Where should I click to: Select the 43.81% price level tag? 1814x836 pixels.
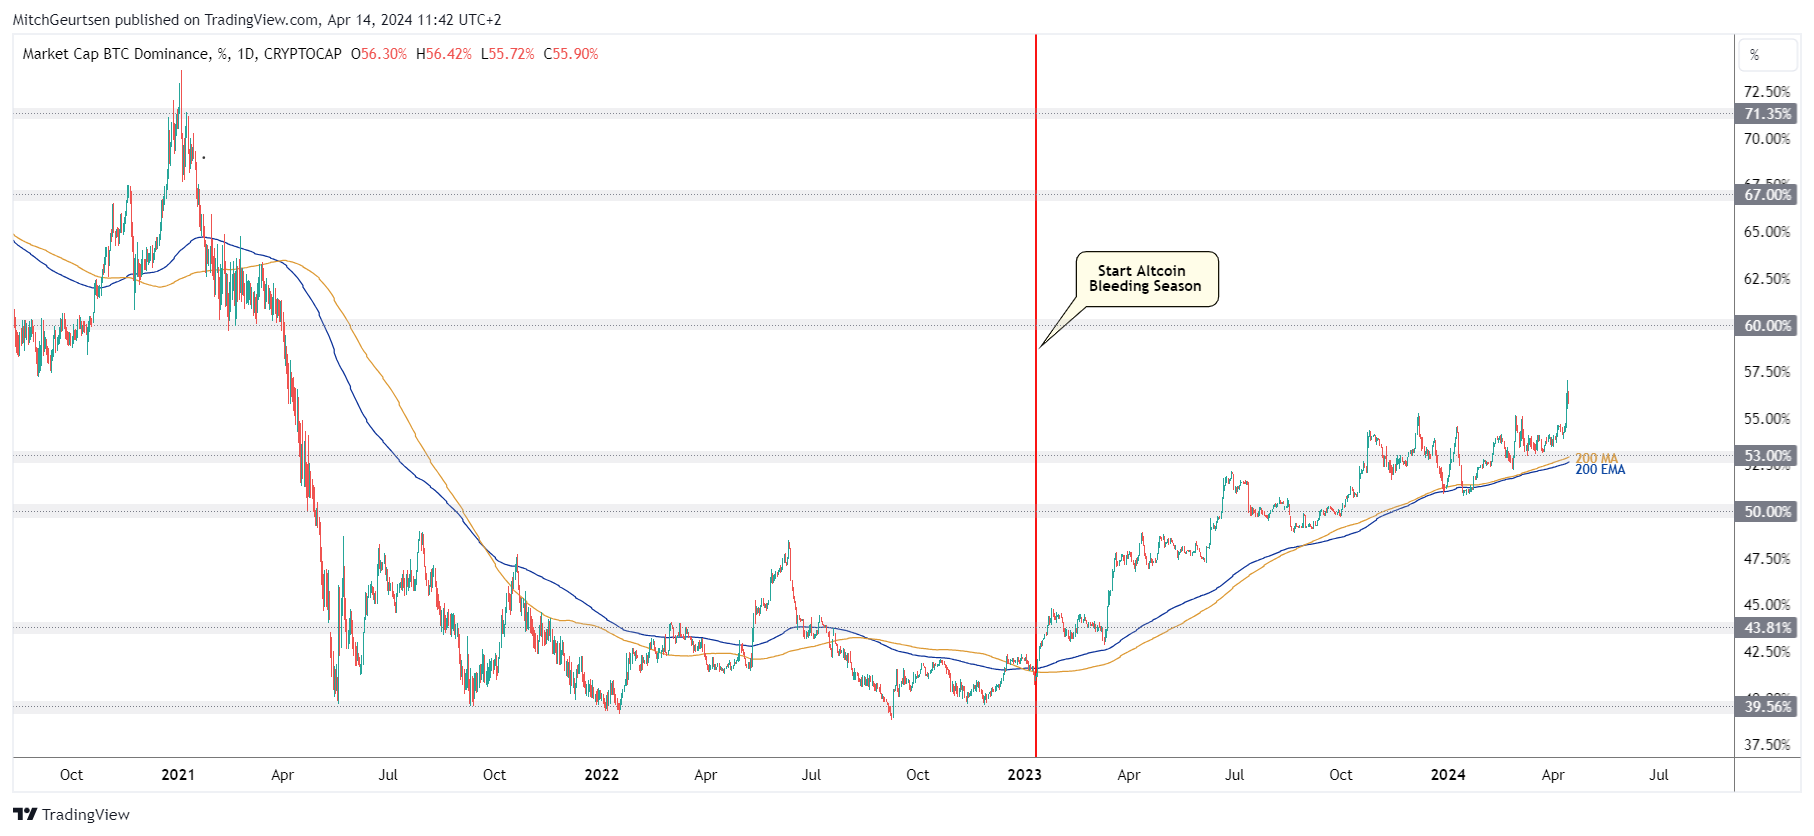[x=1767, y=628]
